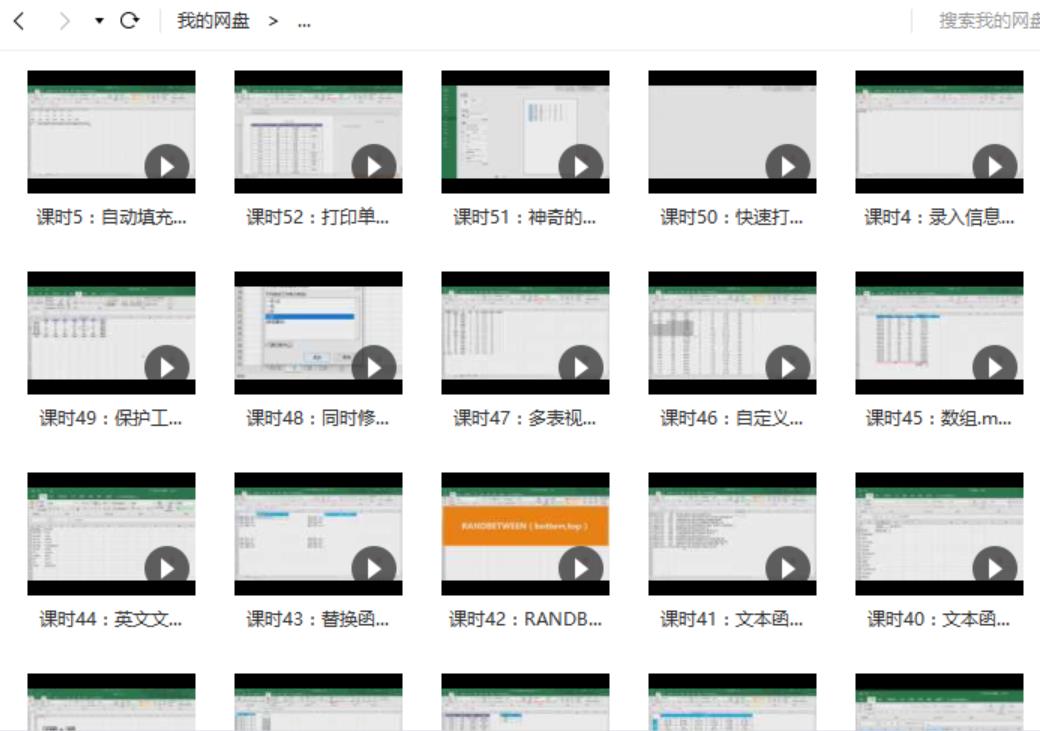The width and height of the screenshot is (1040, 731).
Task: Select thumbnail of 课时45 video
Action: [x=939, y=332]
